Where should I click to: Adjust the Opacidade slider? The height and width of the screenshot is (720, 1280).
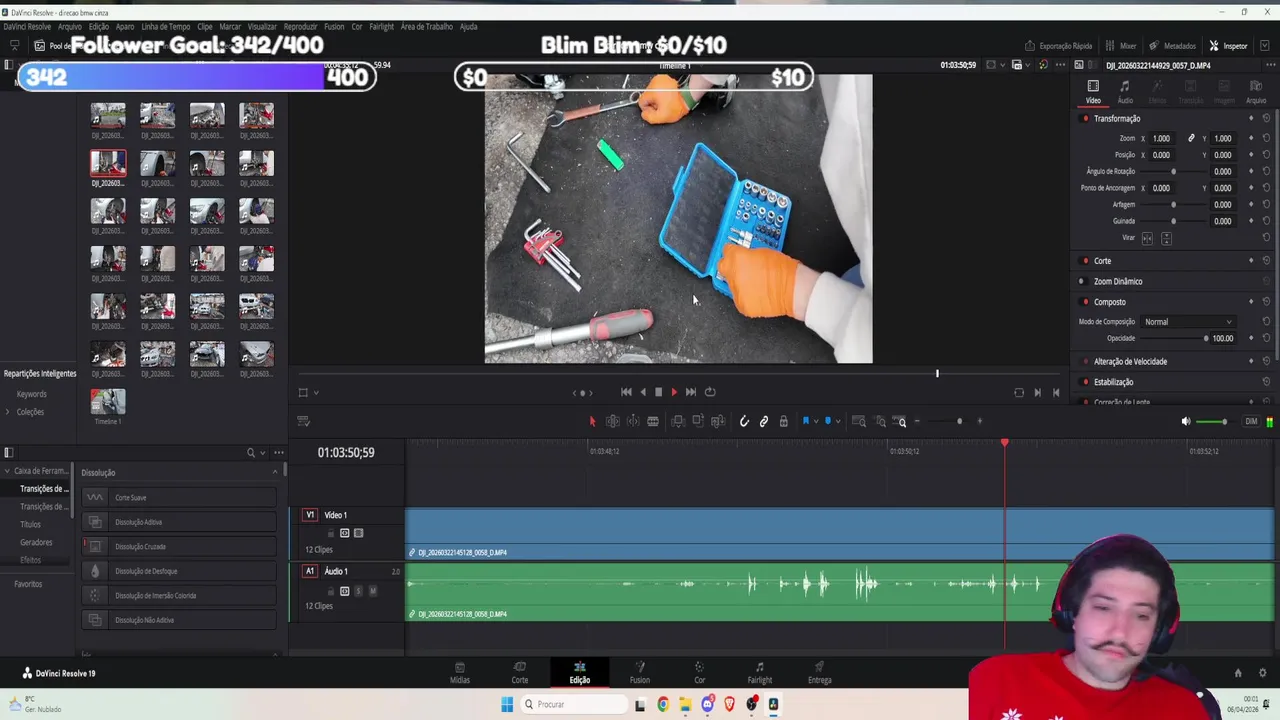click(1175, 338)
